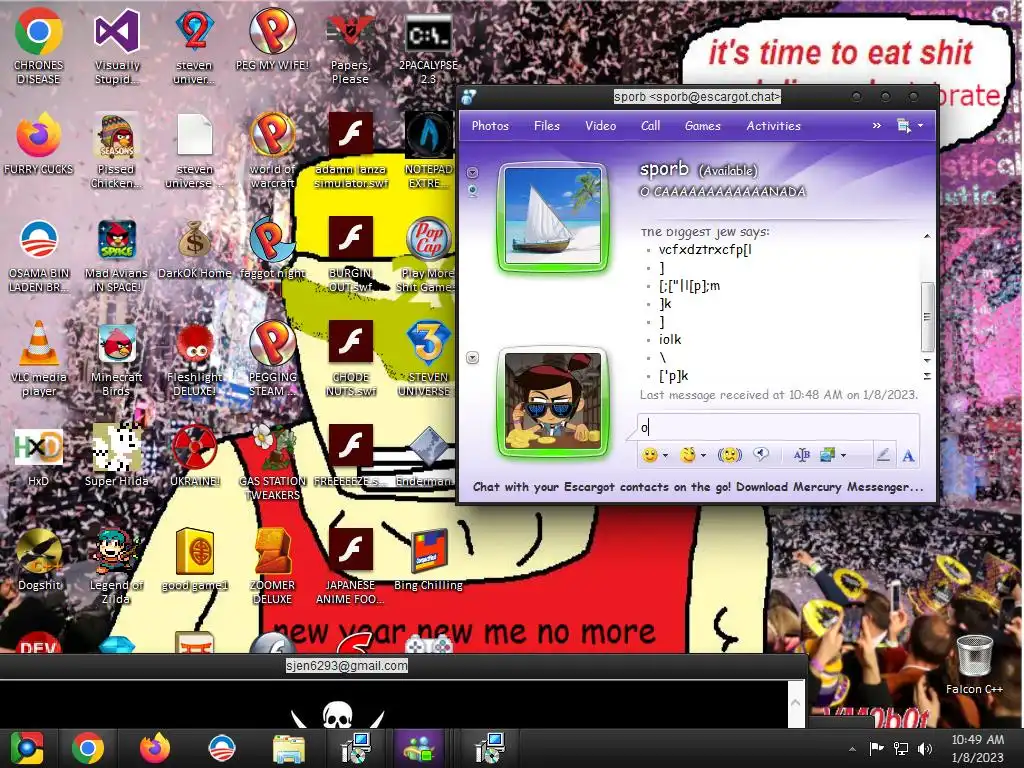Click the contact name sporb in the header
Screen dimensions: 1024x768
click(x=664, y=169)
